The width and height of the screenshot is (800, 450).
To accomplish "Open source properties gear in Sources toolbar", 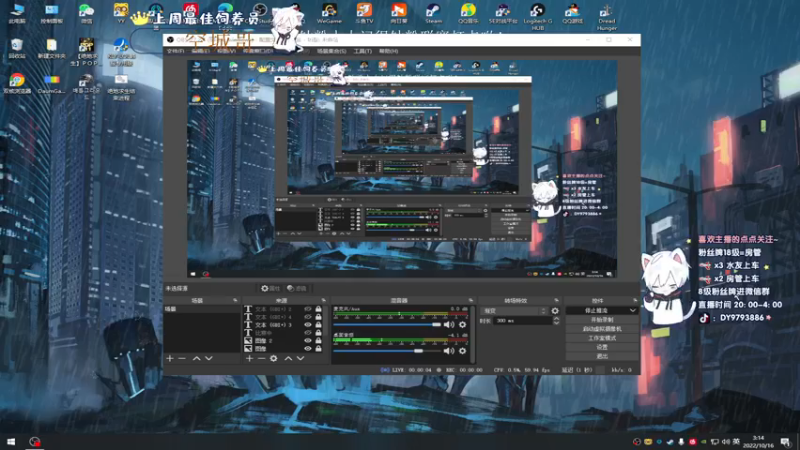I will 274,359.
